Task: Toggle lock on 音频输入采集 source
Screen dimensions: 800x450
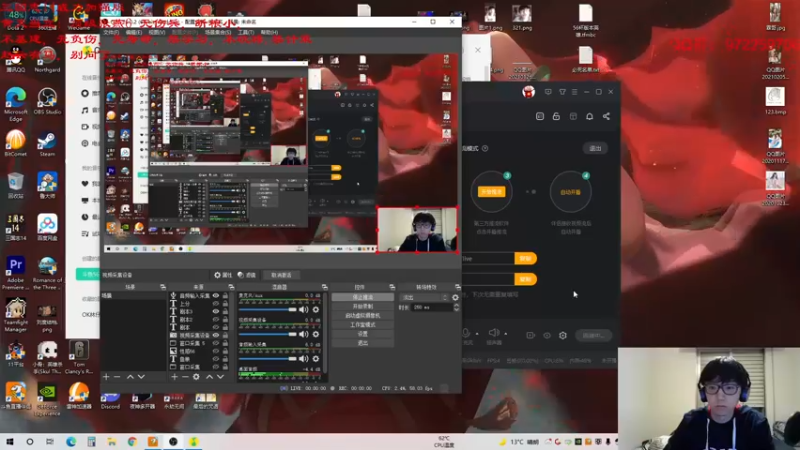Action: click(225, 295)
